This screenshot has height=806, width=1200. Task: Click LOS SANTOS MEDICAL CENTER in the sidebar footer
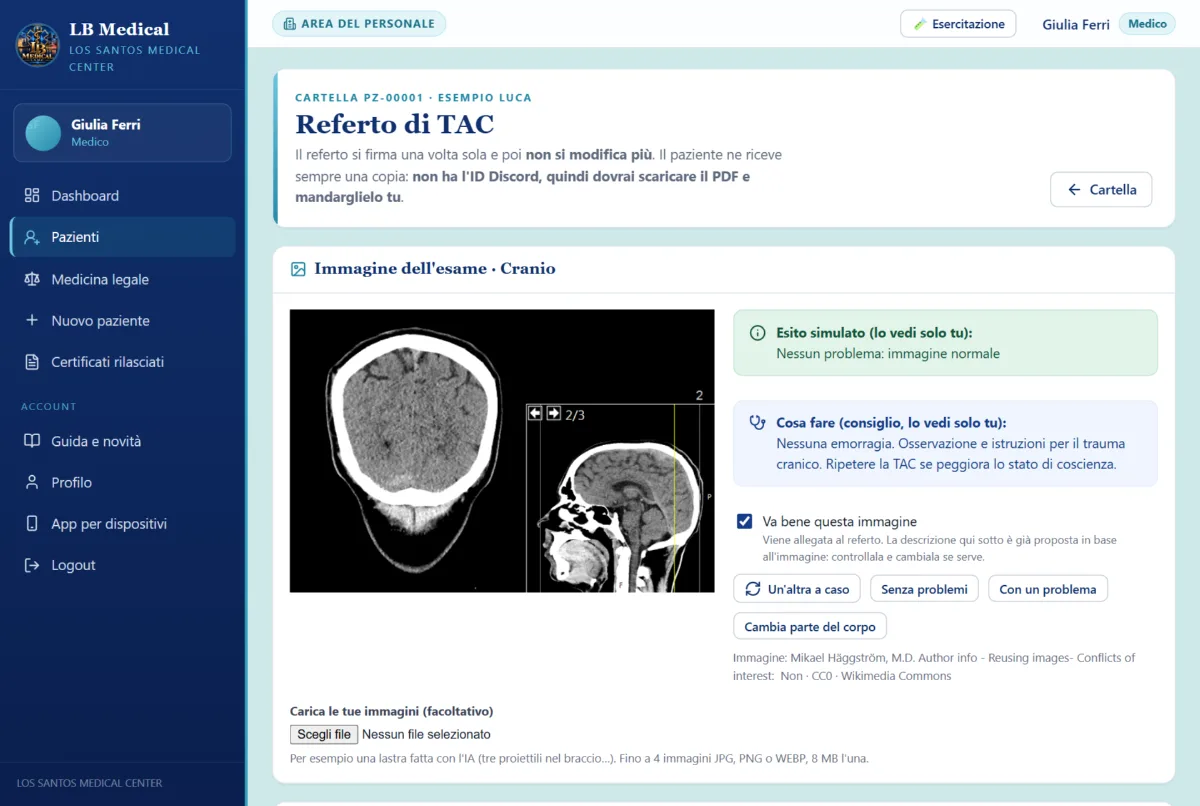90,783
